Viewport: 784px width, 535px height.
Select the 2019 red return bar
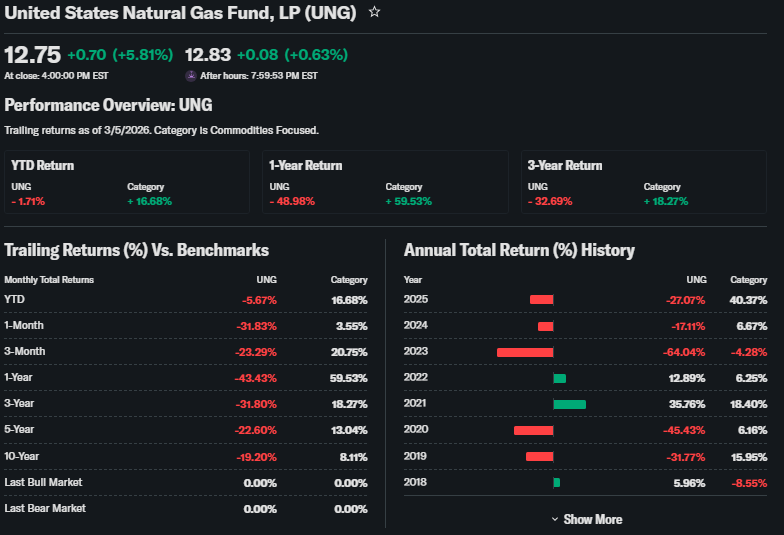pyautogui.click(x=539, y=456)
